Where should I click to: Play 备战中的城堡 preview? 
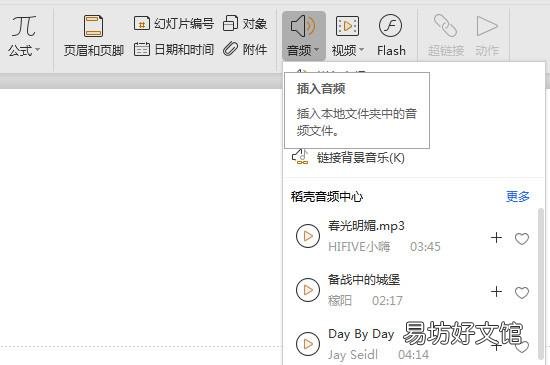point(308,290)
